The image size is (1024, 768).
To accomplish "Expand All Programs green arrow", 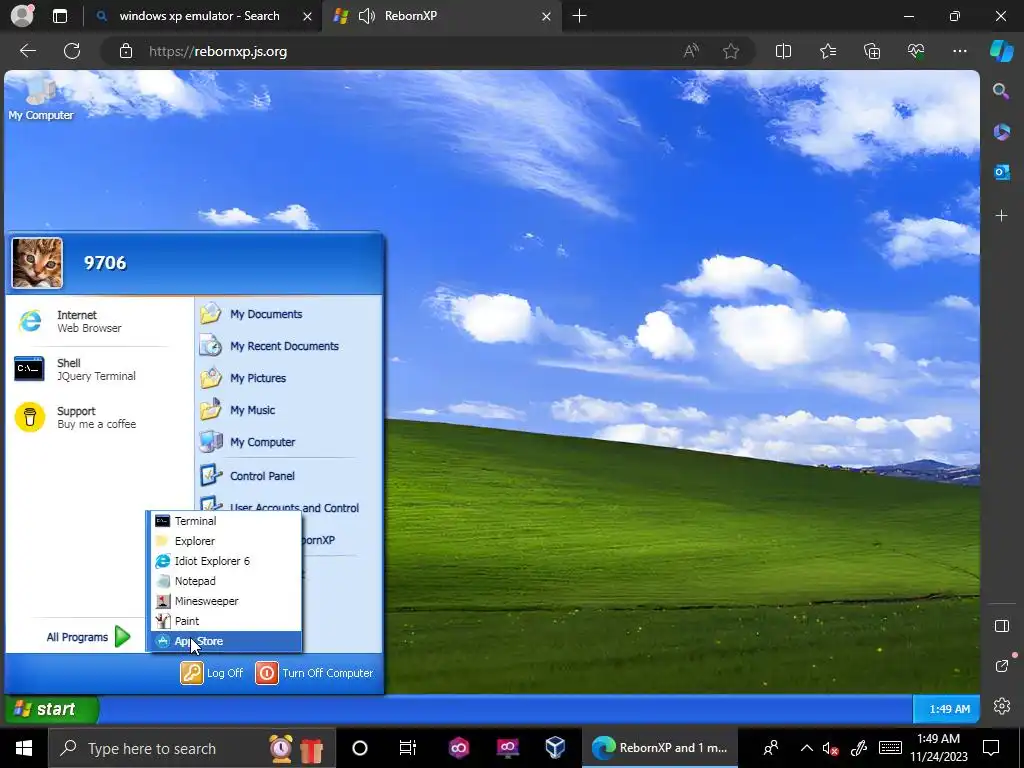I will click(122, 637).
